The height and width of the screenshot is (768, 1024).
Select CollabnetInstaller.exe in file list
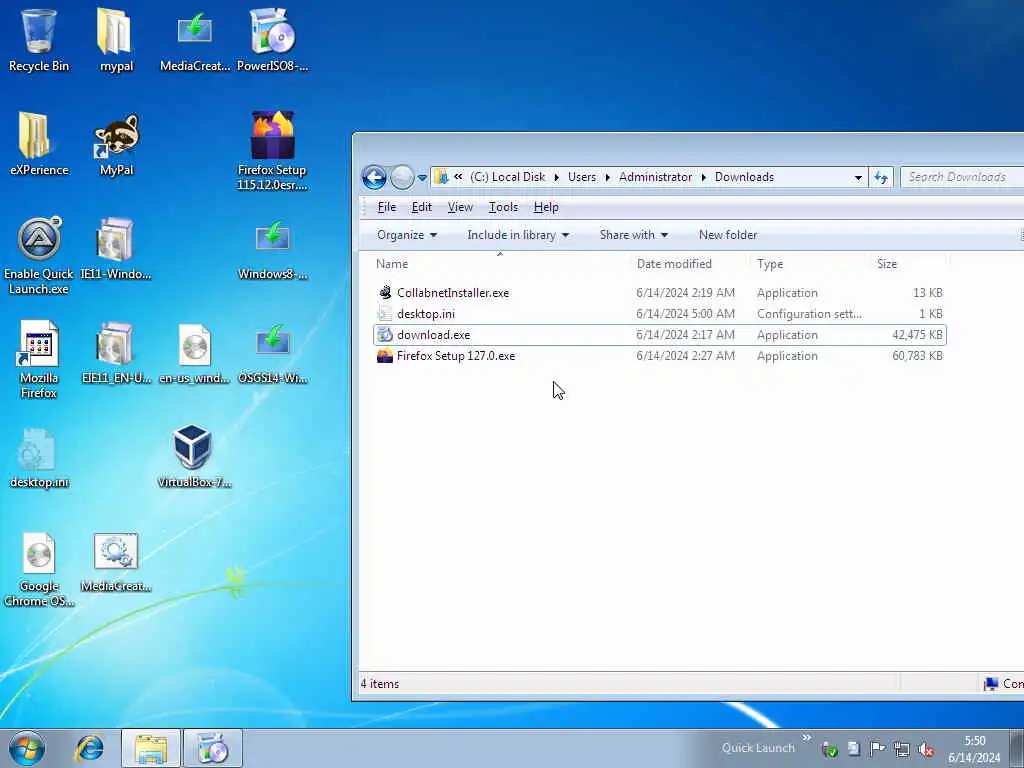(660, 293)
